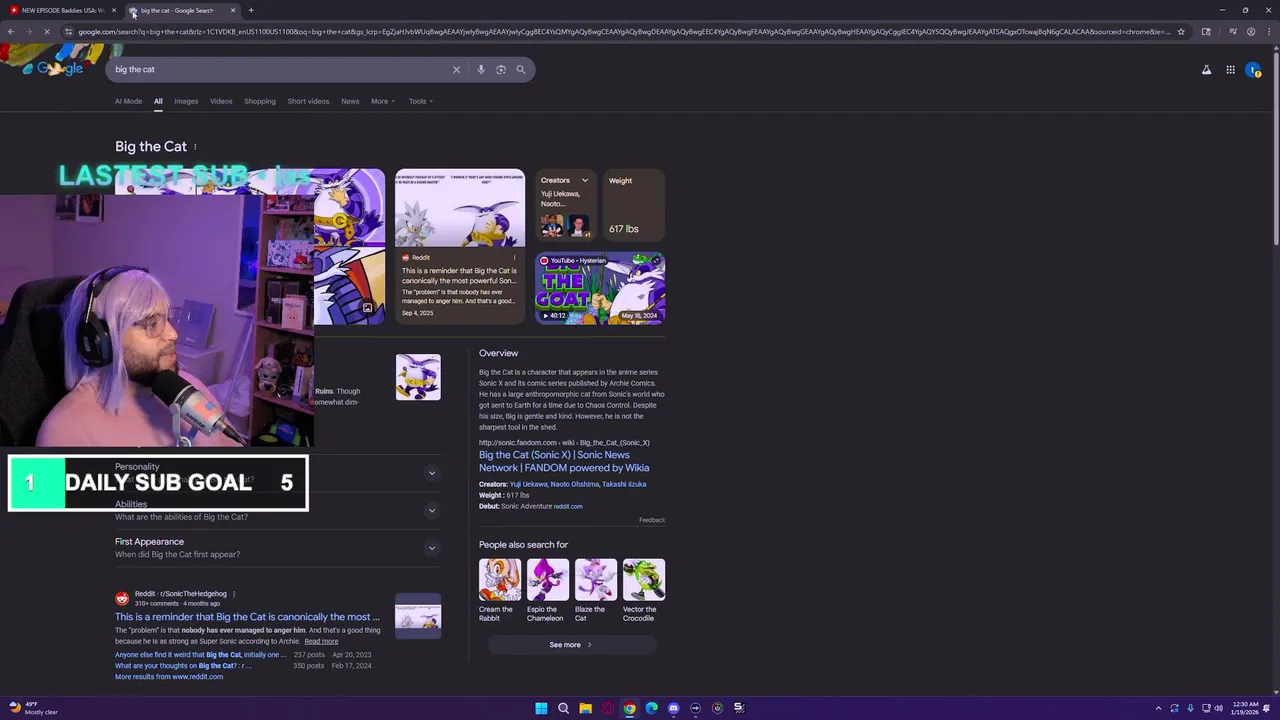
Task: Switch to AI Mode search tab
Action: click(x=128, y=101)
